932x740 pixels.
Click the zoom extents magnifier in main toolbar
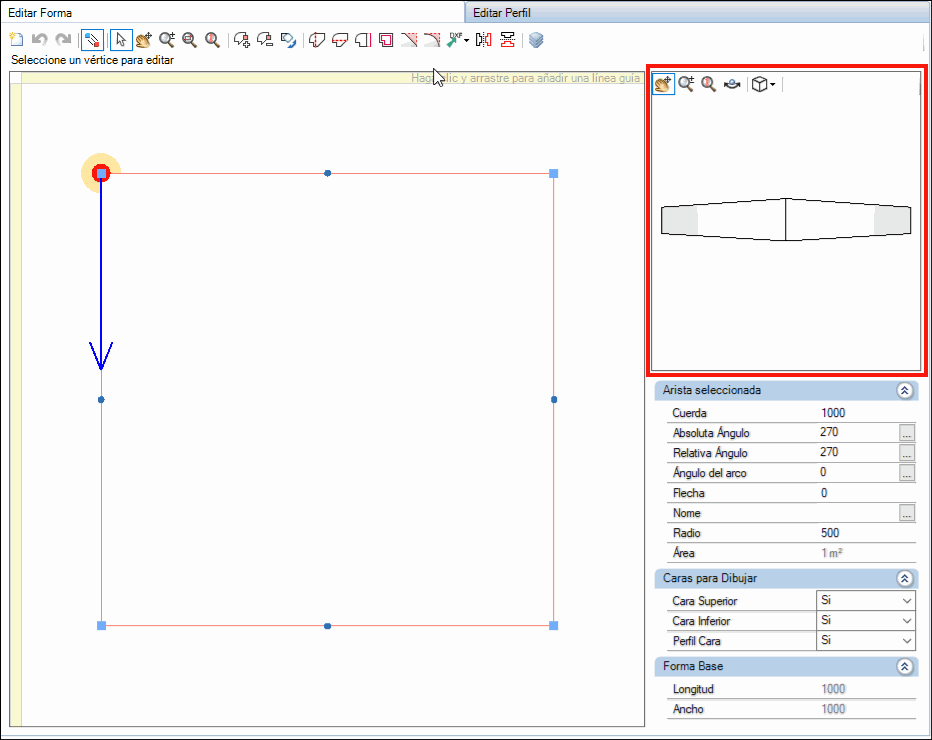point(212,40)
